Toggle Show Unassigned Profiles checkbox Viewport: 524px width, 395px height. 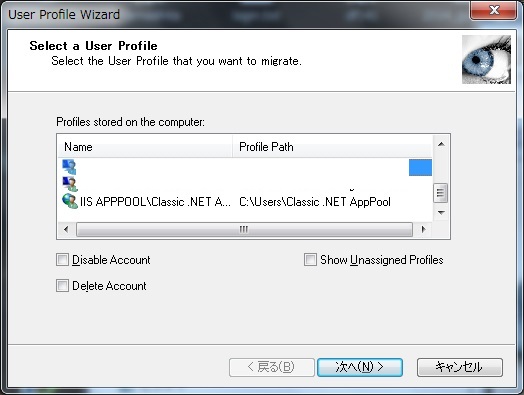point(310,260)
